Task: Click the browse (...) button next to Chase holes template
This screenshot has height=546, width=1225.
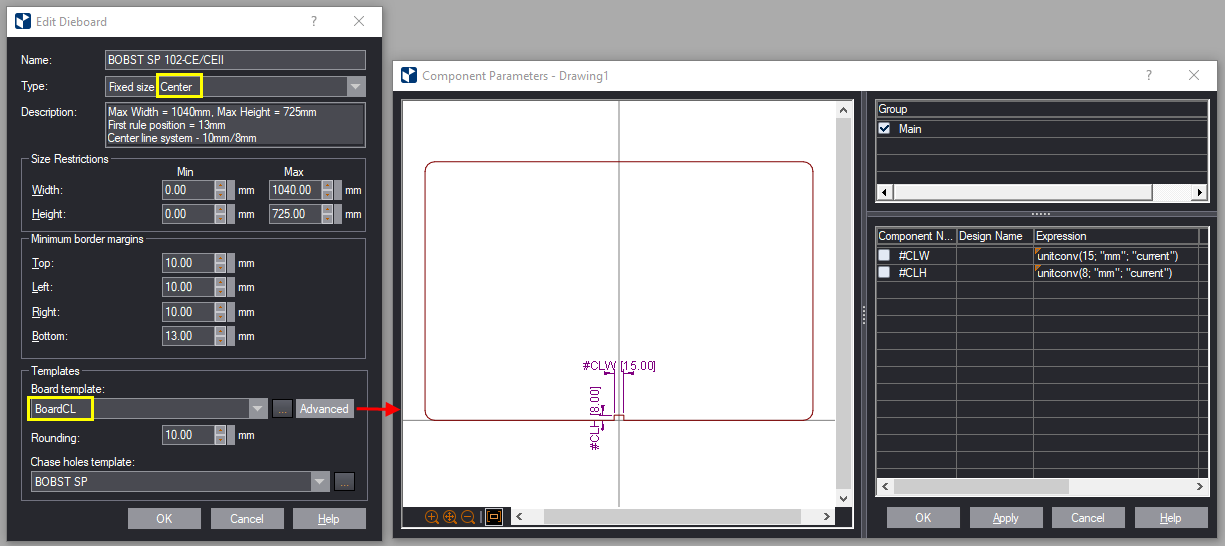Action: [344, 482]
